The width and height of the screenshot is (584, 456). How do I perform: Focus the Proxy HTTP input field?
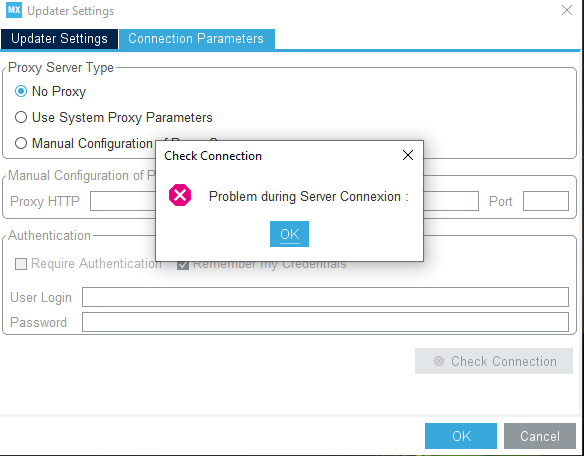coord(123,201)
